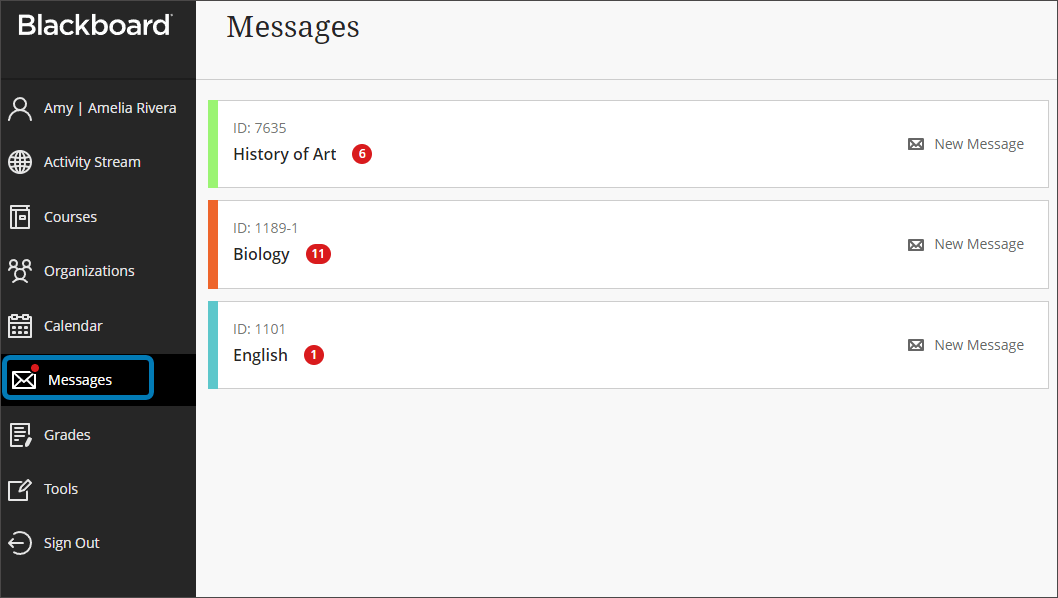Image resolution: width=1058 pixels, height=598 pixels.
Task: Open the History of Art course messages
Action: point(287,153)
